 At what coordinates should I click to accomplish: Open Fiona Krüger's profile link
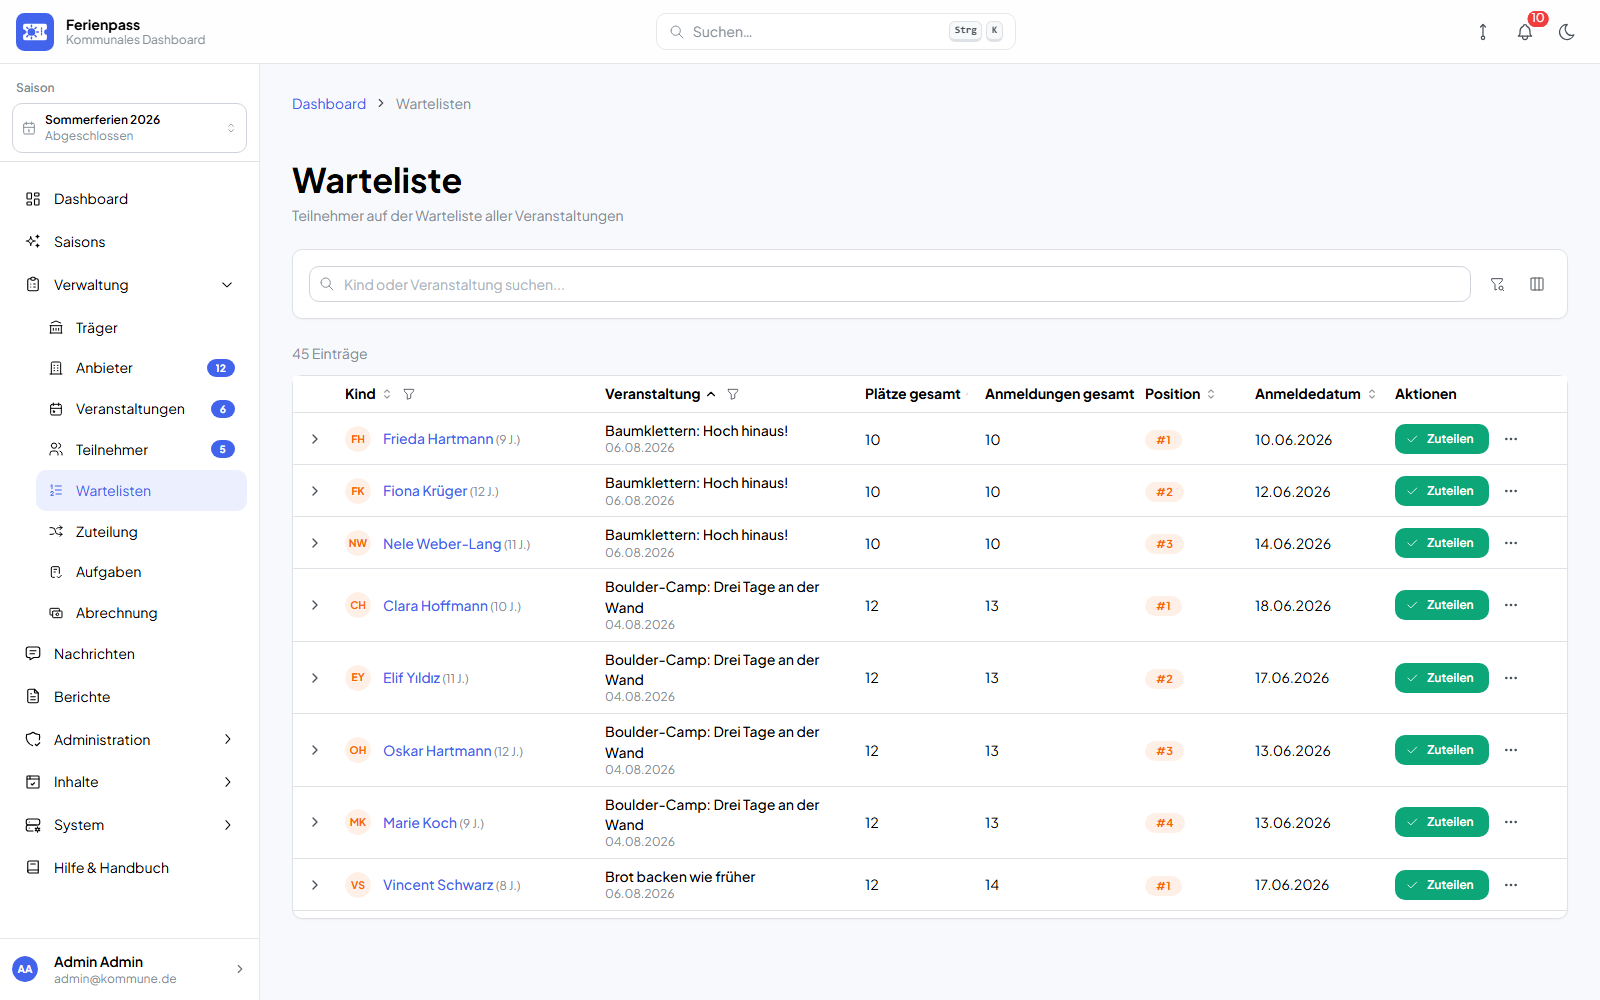pyautogui.click(x=425, y=491)
